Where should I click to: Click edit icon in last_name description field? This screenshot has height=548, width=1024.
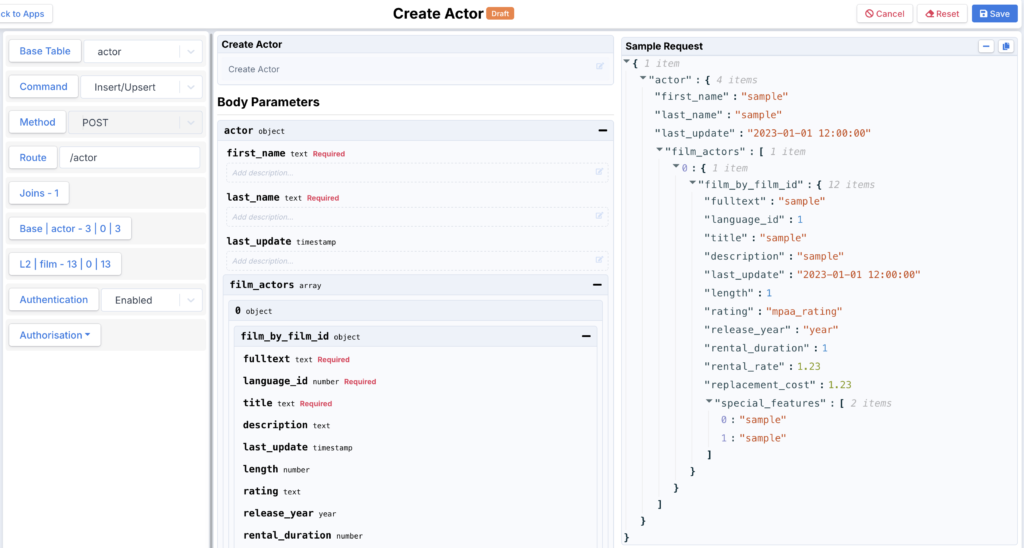pyautogui.click(x=600, y=216)
